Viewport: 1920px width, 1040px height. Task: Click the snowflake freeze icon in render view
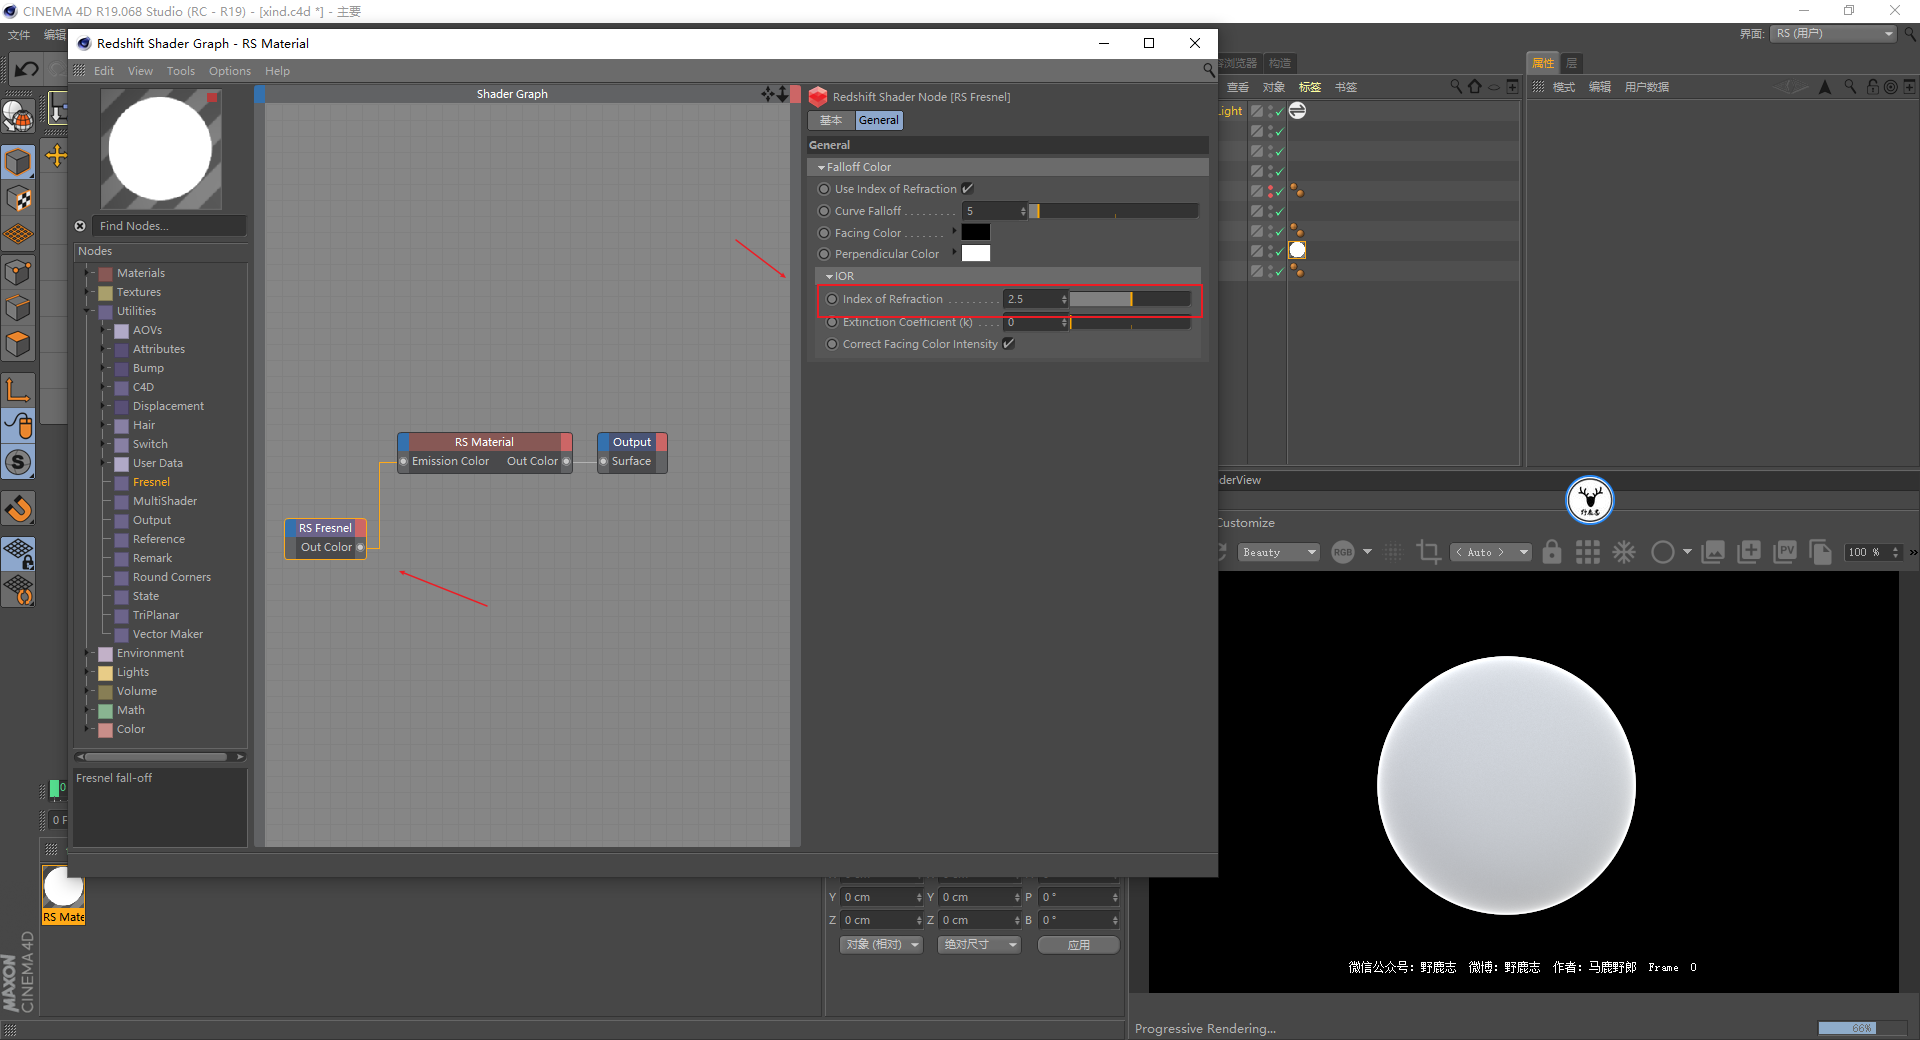point(1624,552)
